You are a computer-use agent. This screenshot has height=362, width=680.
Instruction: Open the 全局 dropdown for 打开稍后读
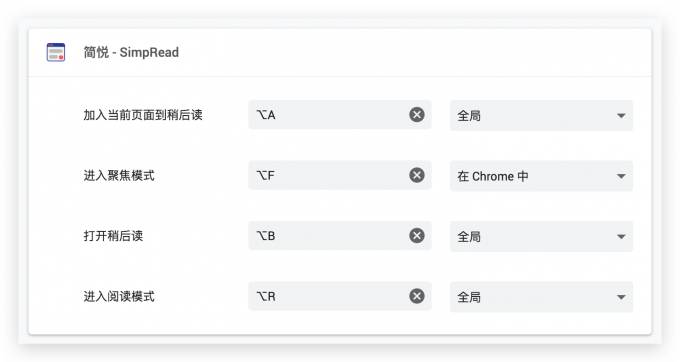[541, 237]
